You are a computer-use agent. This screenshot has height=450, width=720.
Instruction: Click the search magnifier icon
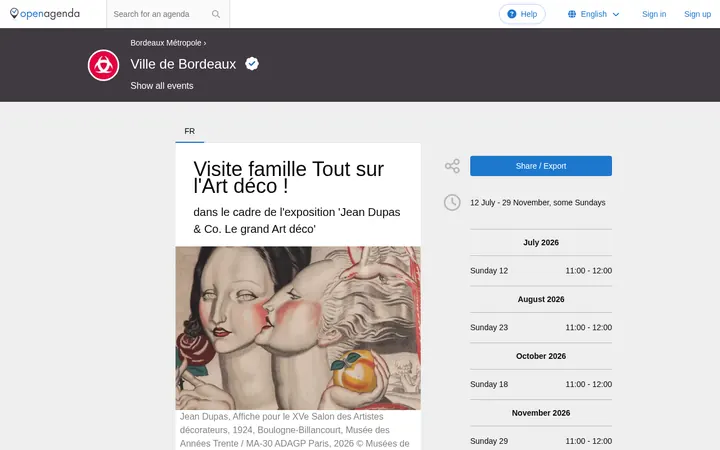coord(216,14)
